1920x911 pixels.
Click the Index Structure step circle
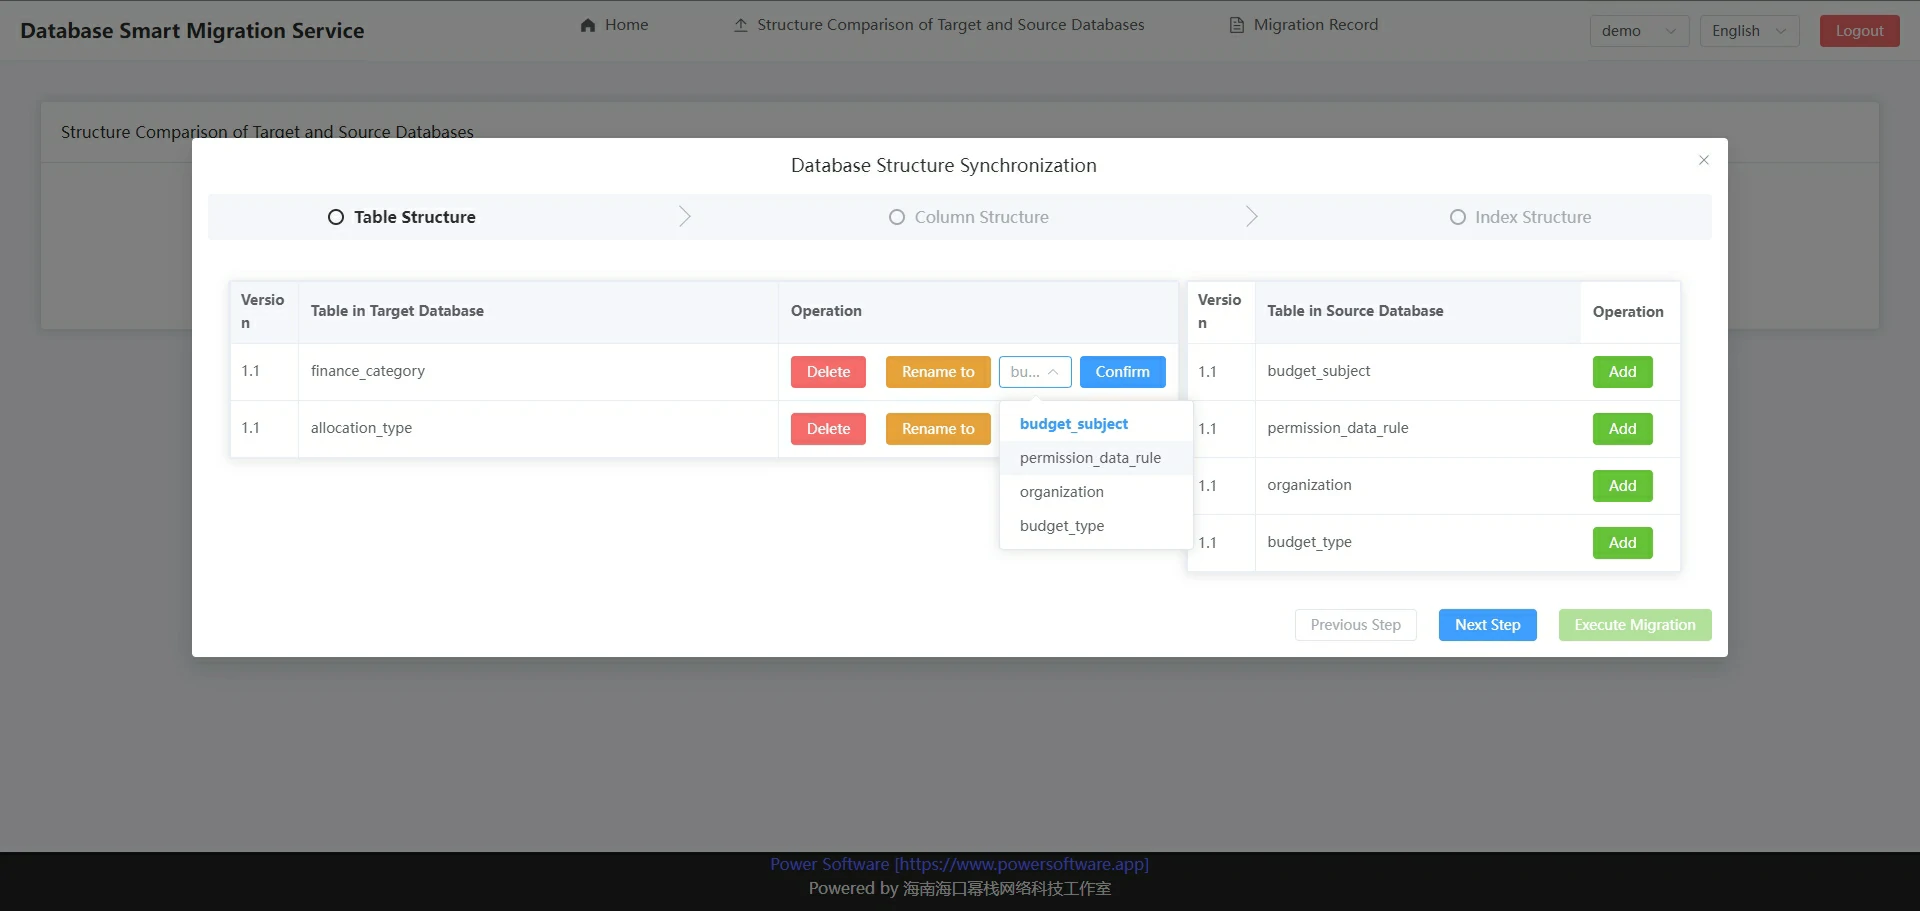1458,217
